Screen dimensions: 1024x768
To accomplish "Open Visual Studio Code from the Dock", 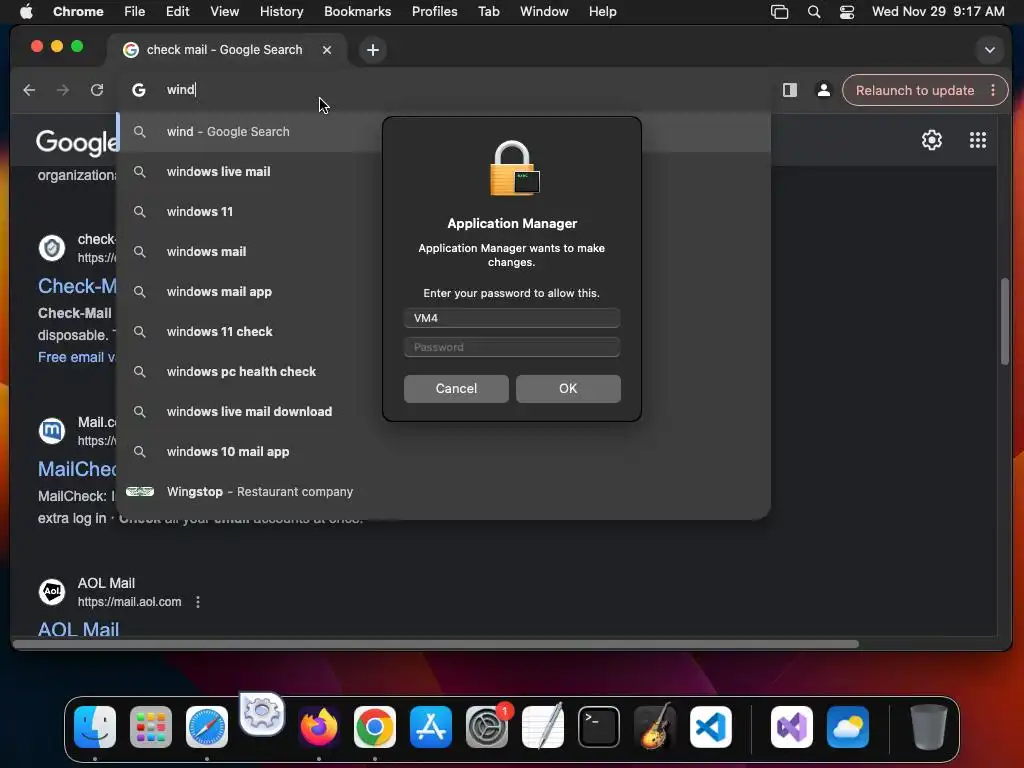I will point(711,727).
